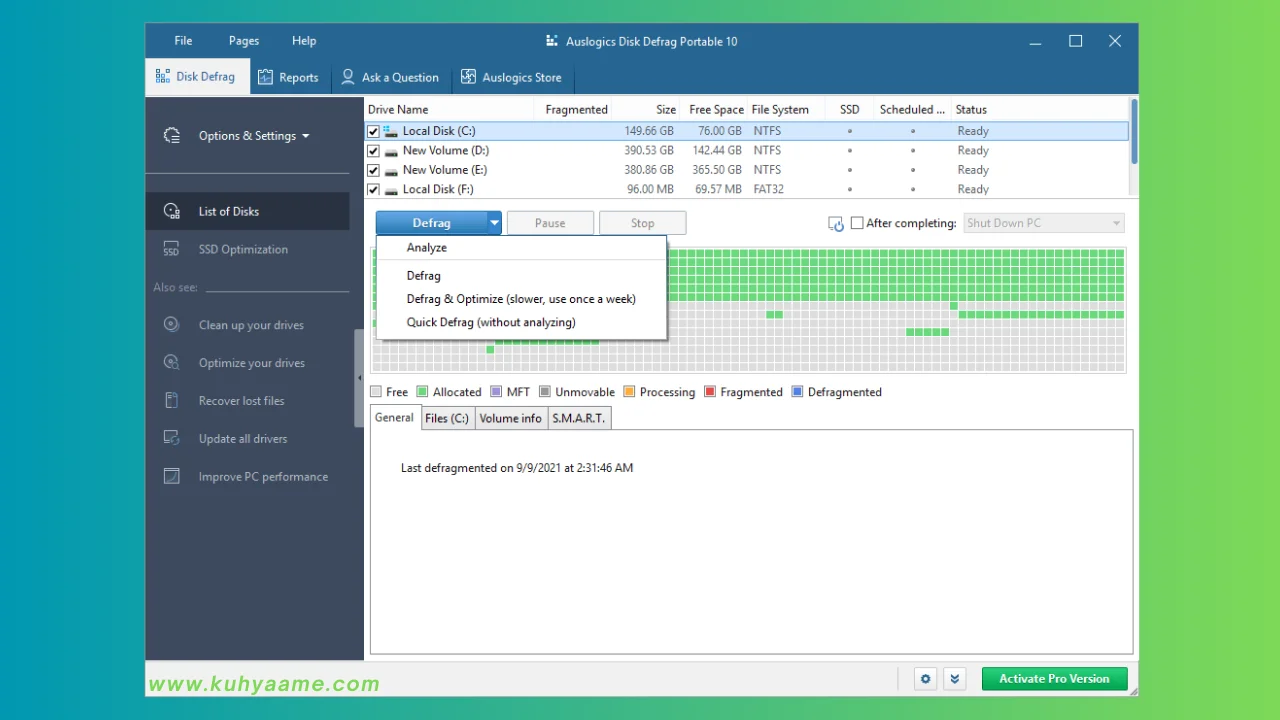
Task: Click the main Defrag button
Action: click(x=431, y=223)
